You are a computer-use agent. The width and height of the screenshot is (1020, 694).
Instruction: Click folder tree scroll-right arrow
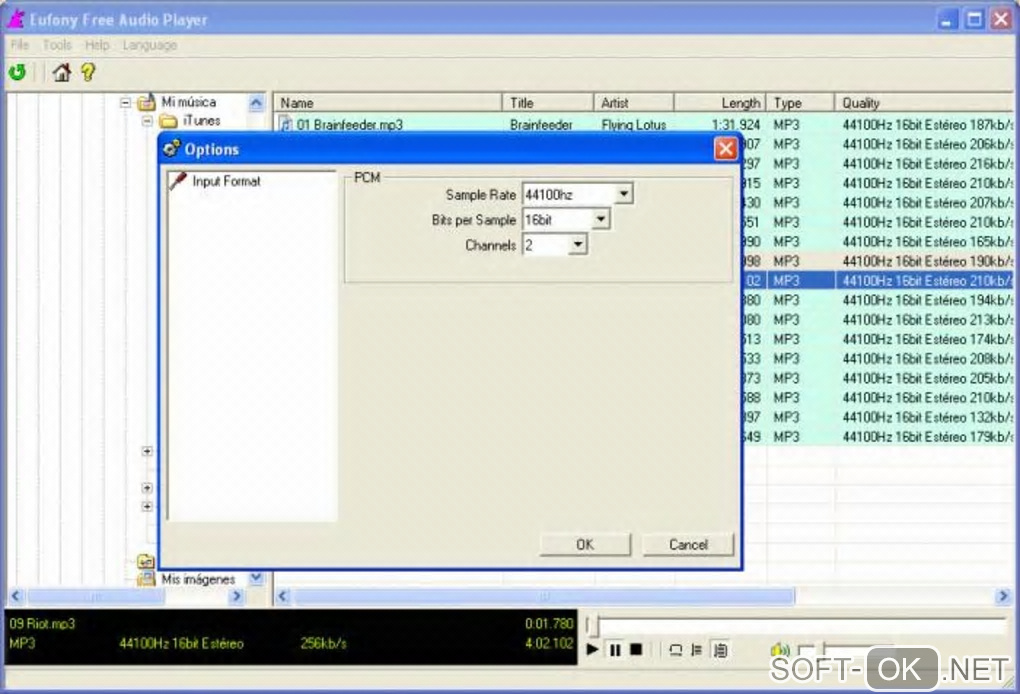(x=237, y=596)
